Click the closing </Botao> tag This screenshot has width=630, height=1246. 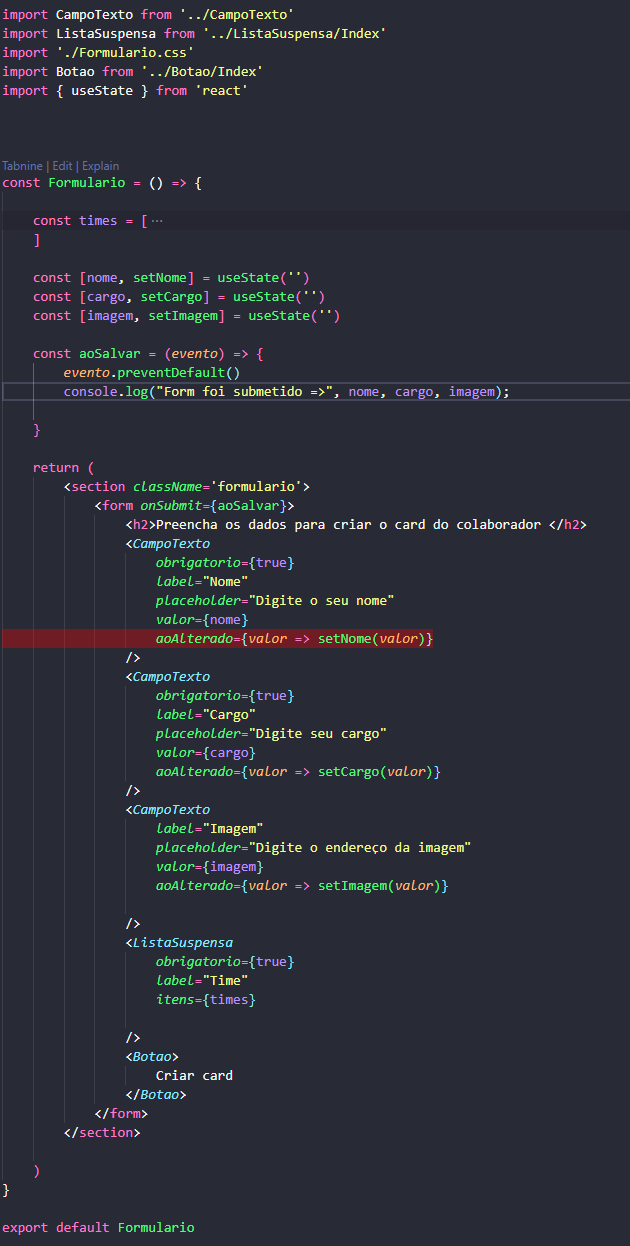(x=156, y=1095)
